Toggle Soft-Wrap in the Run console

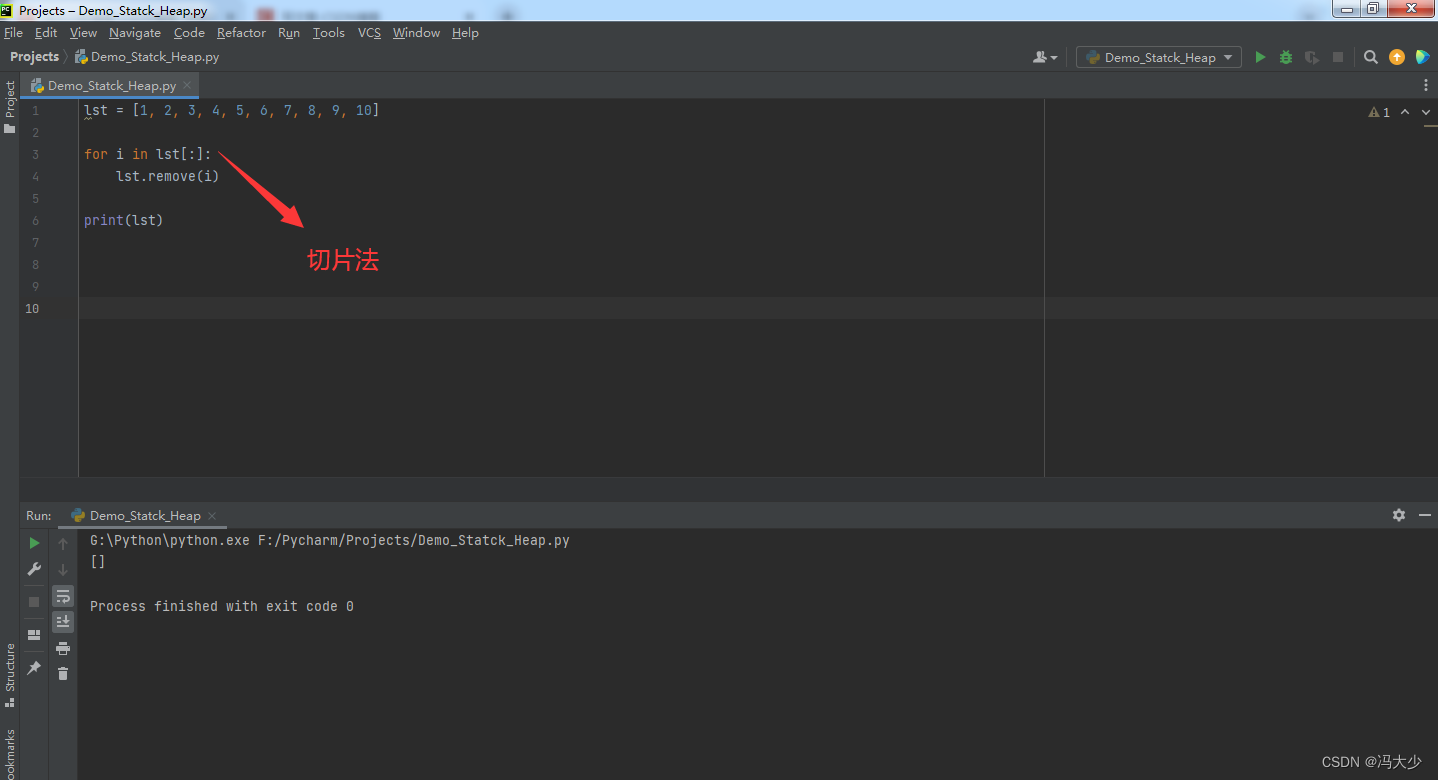(63, 596)
